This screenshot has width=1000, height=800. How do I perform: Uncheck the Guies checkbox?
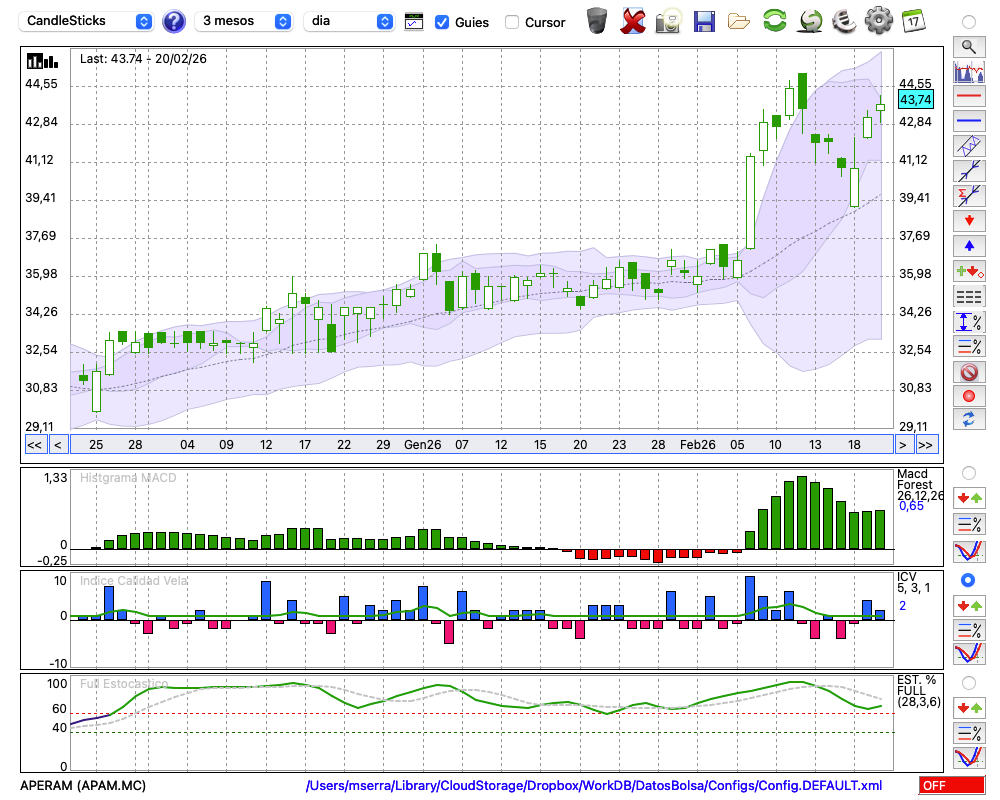click(x=442, y=22)
